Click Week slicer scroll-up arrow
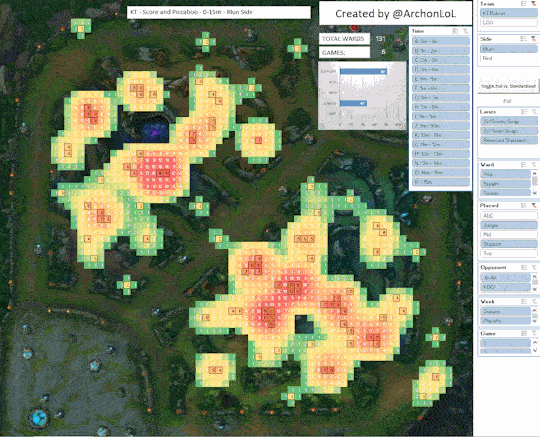The width and height of the screenshot is (540, 437). click(x=534, y=310)
